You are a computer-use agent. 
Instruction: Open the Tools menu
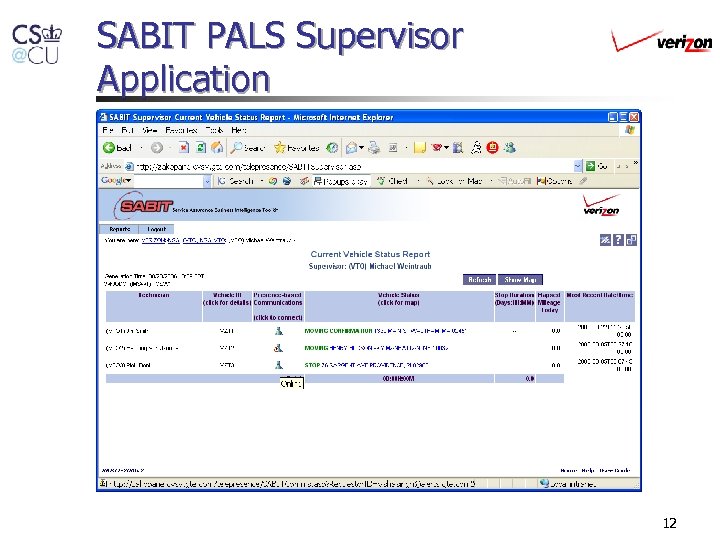pos(214,130)
